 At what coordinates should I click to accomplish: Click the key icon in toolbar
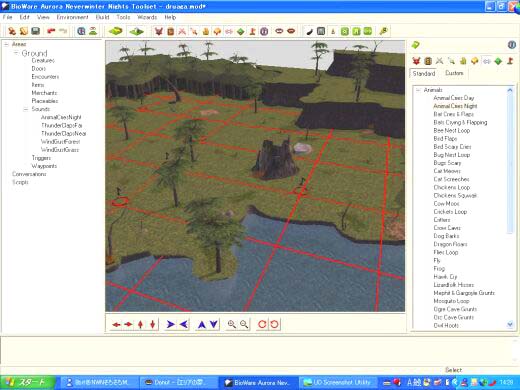tap(384, 31)
